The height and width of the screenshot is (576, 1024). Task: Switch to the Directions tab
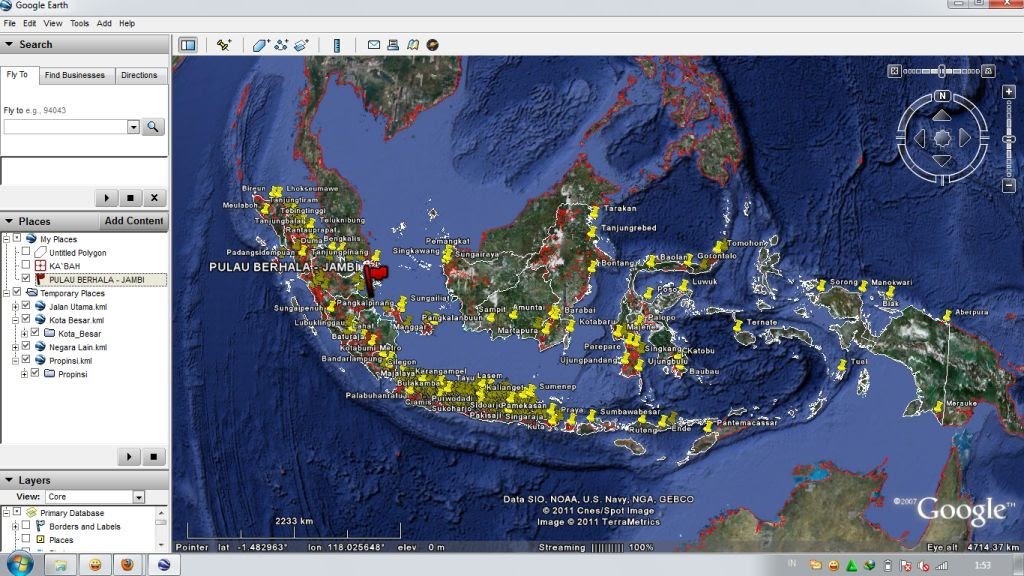[139, 76]
